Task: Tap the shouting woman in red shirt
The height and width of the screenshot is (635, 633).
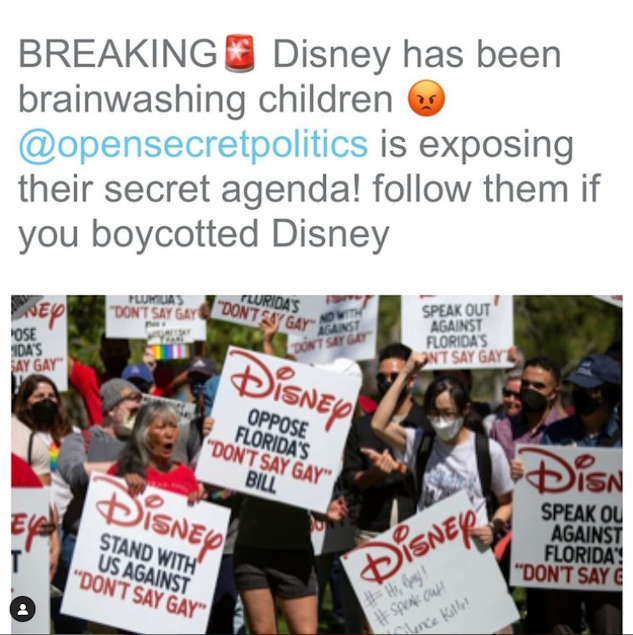Action: (x=156, y=445)
